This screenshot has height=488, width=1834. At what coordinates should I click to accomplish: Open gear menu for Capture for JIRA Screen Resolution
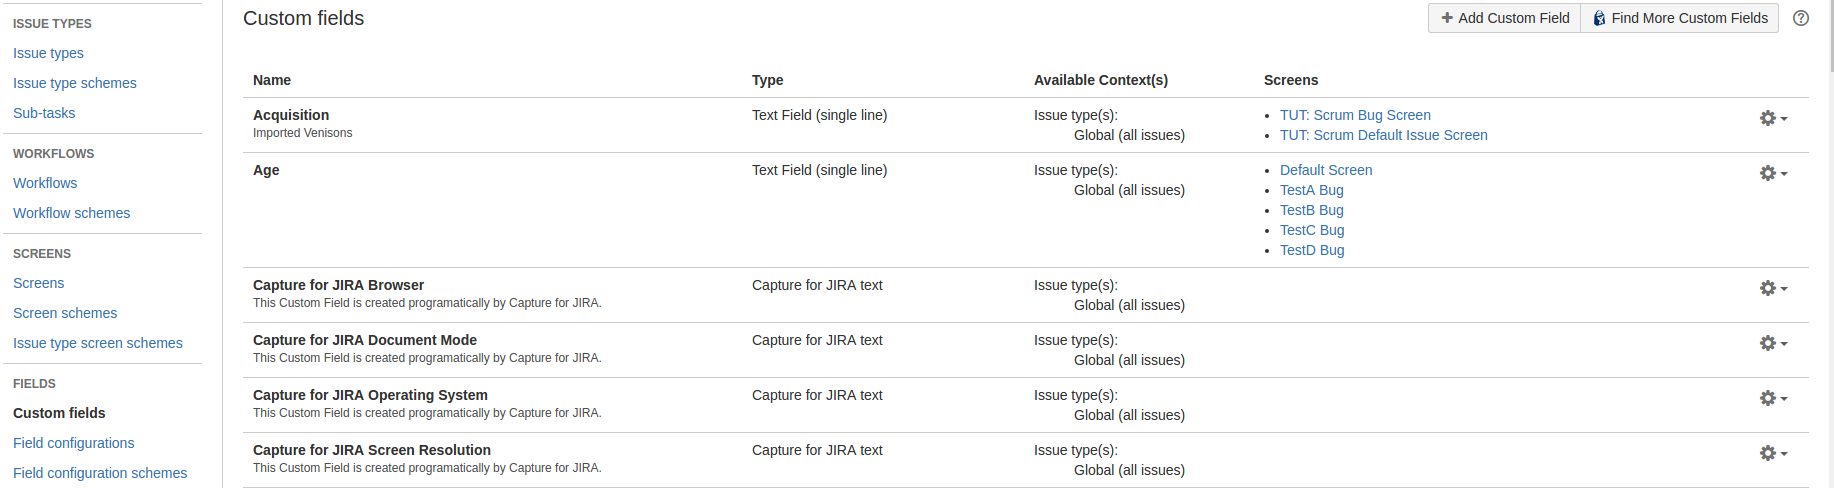click(1773, 453)
